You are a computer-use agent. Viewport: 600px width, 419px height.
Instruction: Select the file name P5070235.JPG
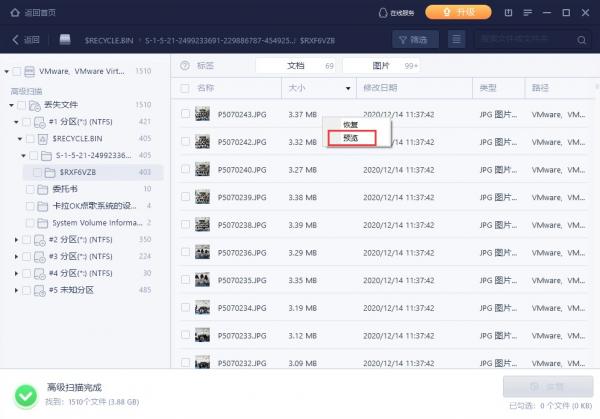242,280
